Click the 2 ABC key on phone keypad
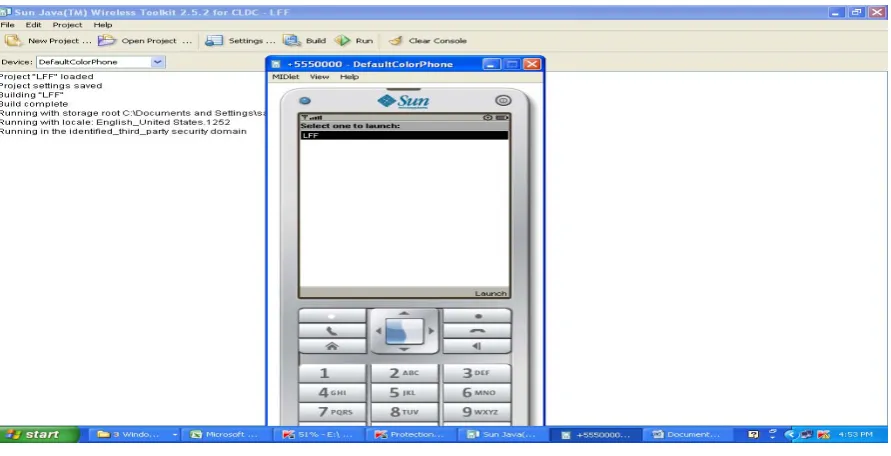This screenshot has height=456, width=891. (x=404, y=374)
